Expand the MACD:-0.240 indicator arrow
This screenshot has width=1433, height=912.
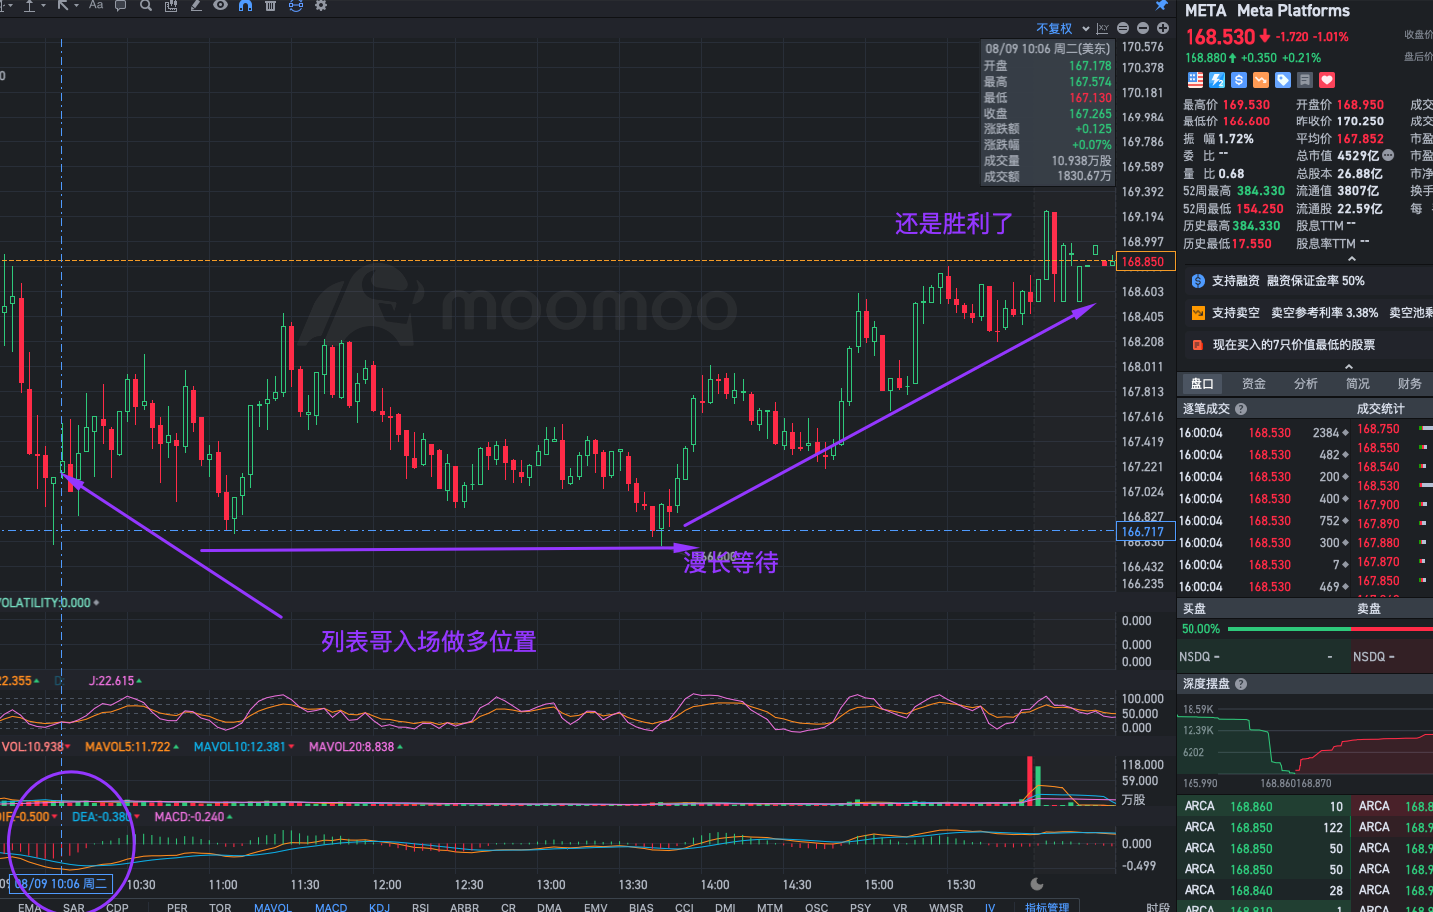point(230,817)
